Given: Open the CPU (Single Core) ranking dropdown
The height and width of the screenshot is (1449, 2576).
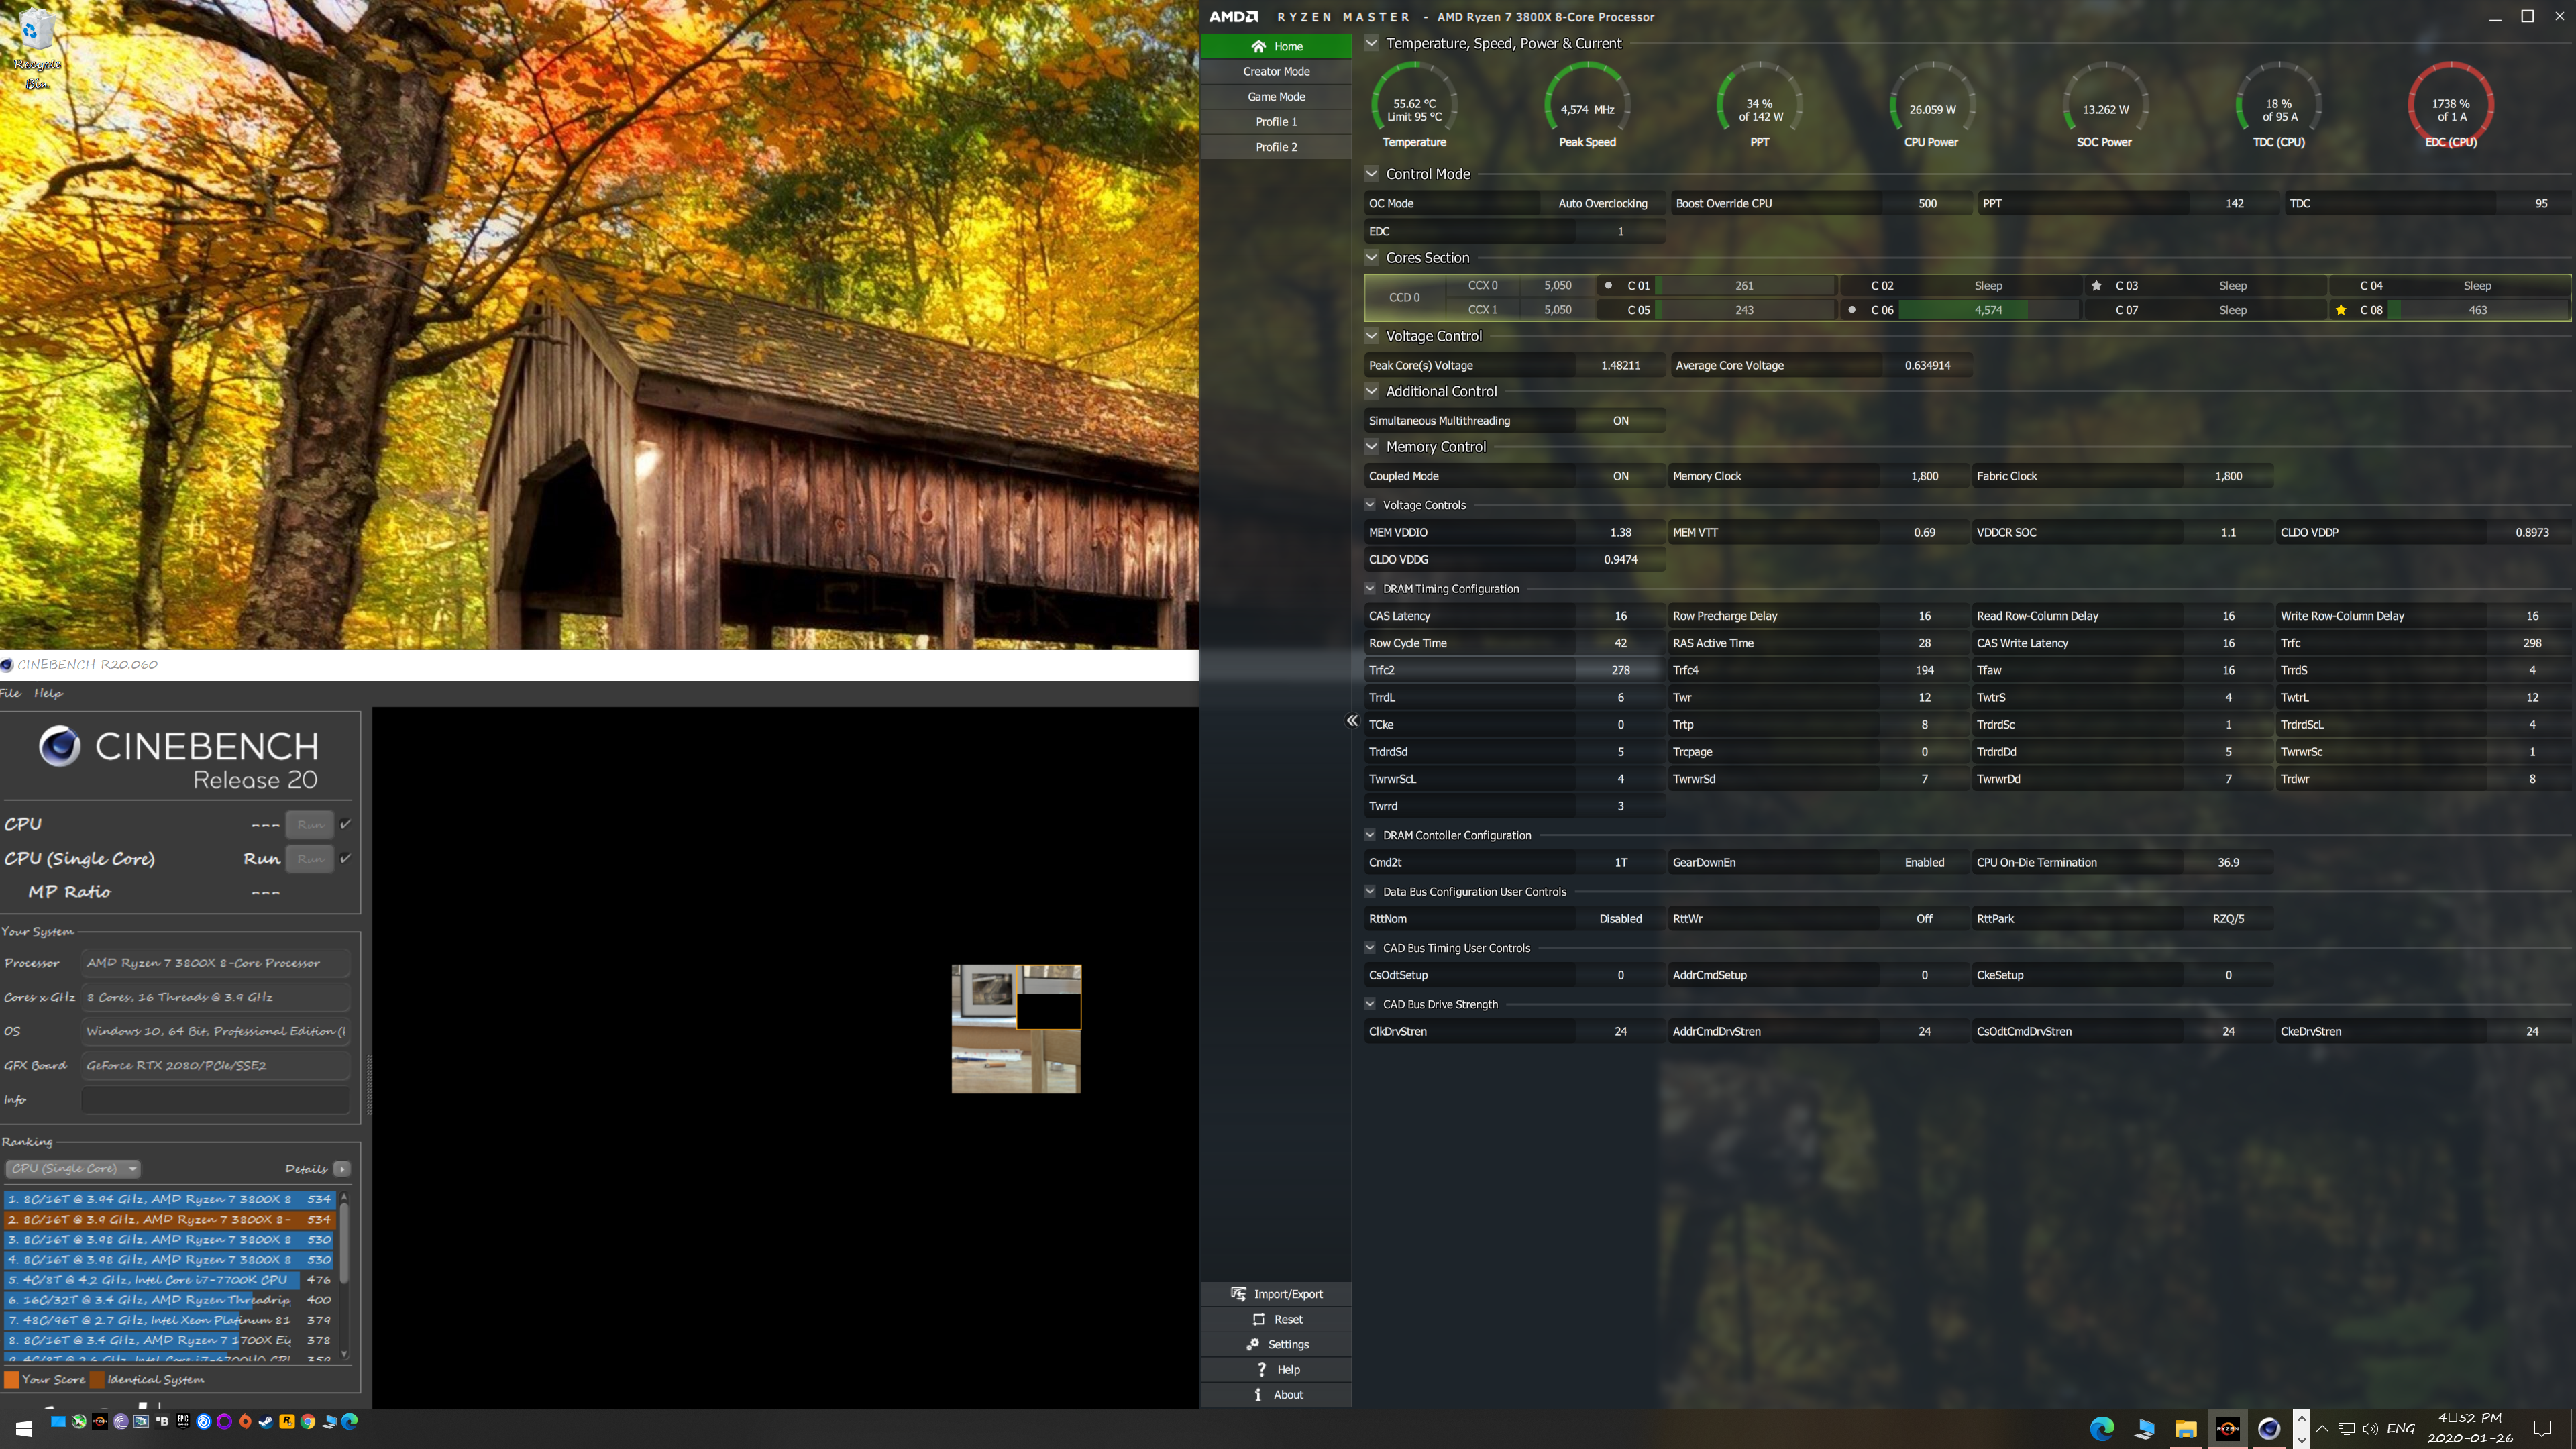Looking at the screenshot, I should pyautogui.click(x=73, y=1168).
